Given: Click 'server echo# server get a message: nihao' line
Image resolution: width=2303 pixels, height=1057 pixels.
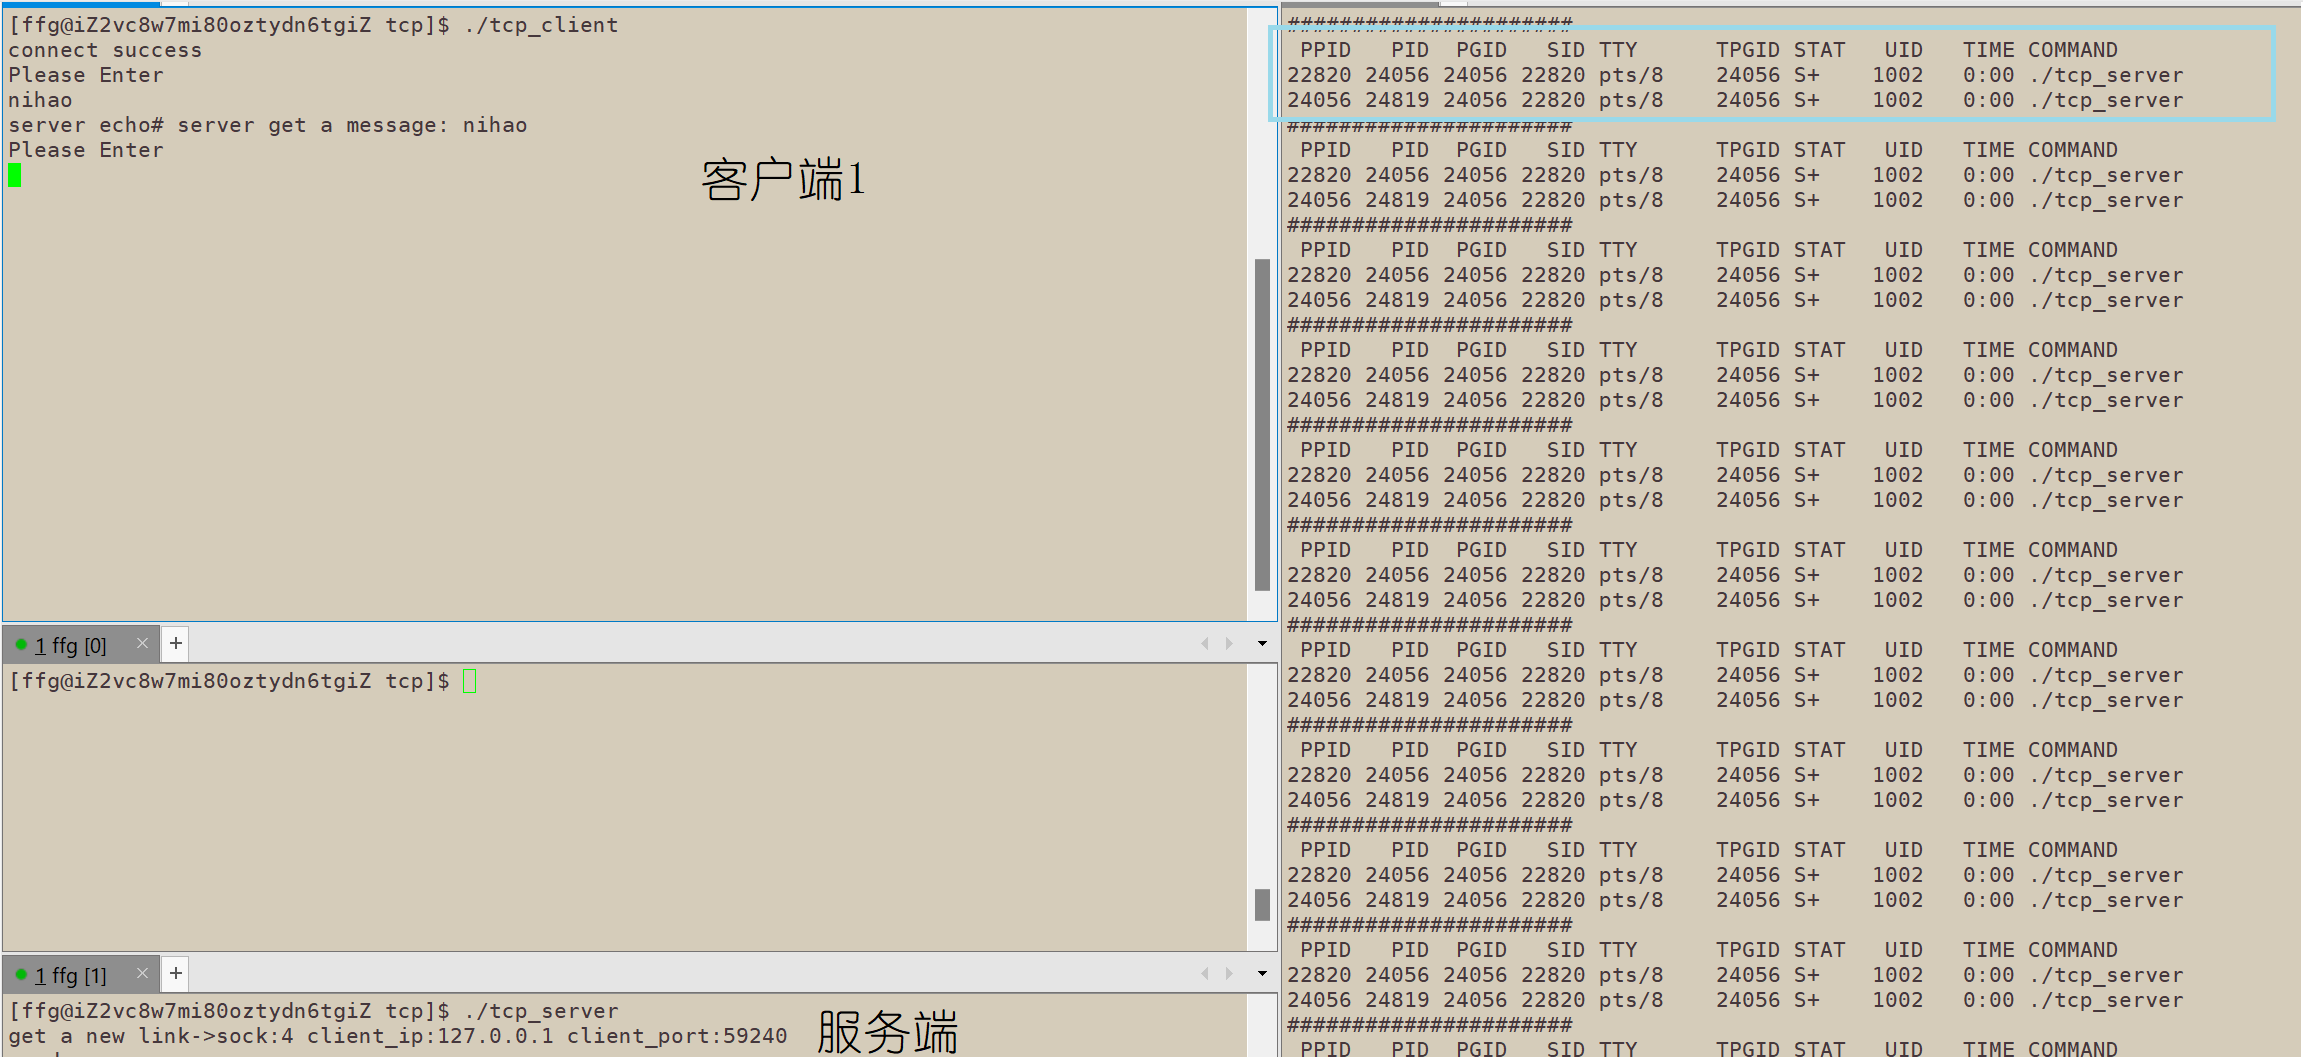Looking at the screenshot, I should click(268, 125).
